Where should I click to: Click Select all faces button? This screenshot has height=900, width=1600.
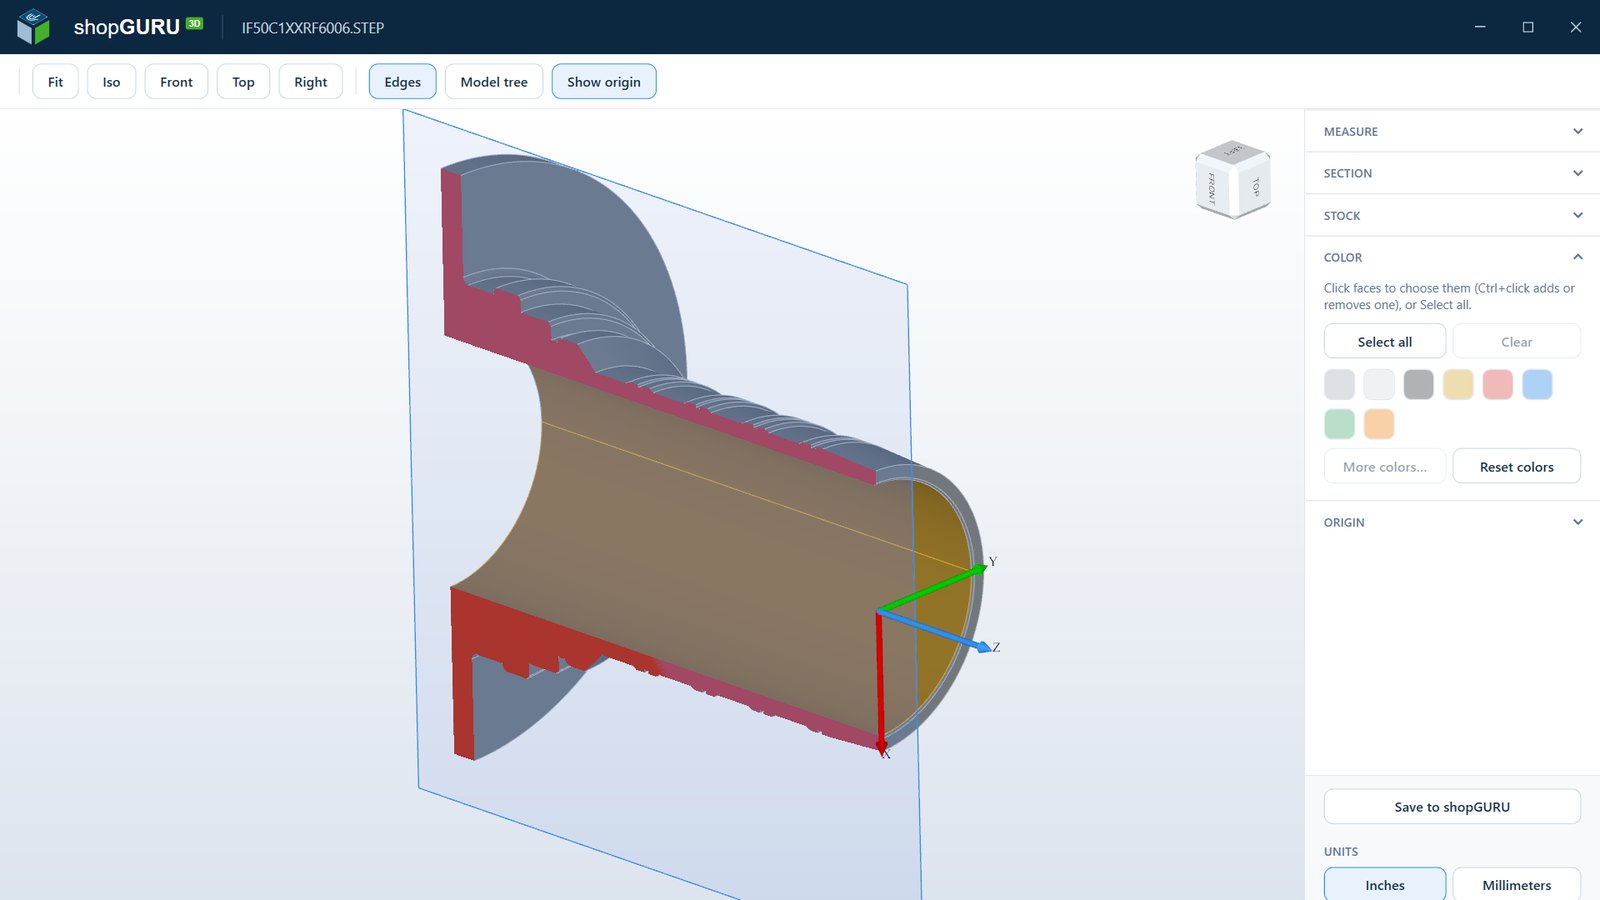coord(1385,341)
